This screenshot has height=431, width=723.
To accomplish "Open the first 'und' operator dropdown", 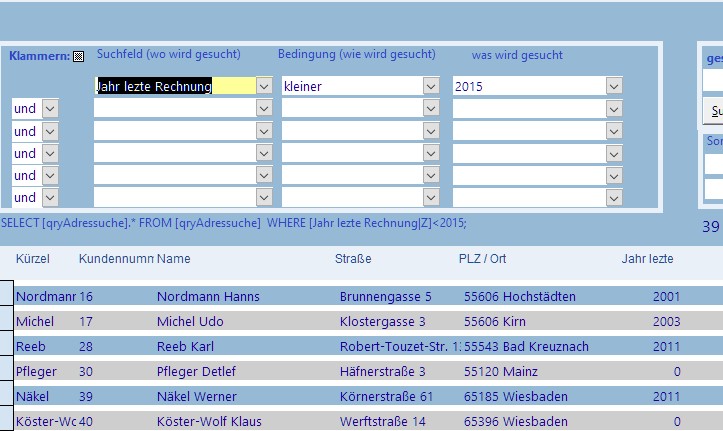I will pos(50,109).
